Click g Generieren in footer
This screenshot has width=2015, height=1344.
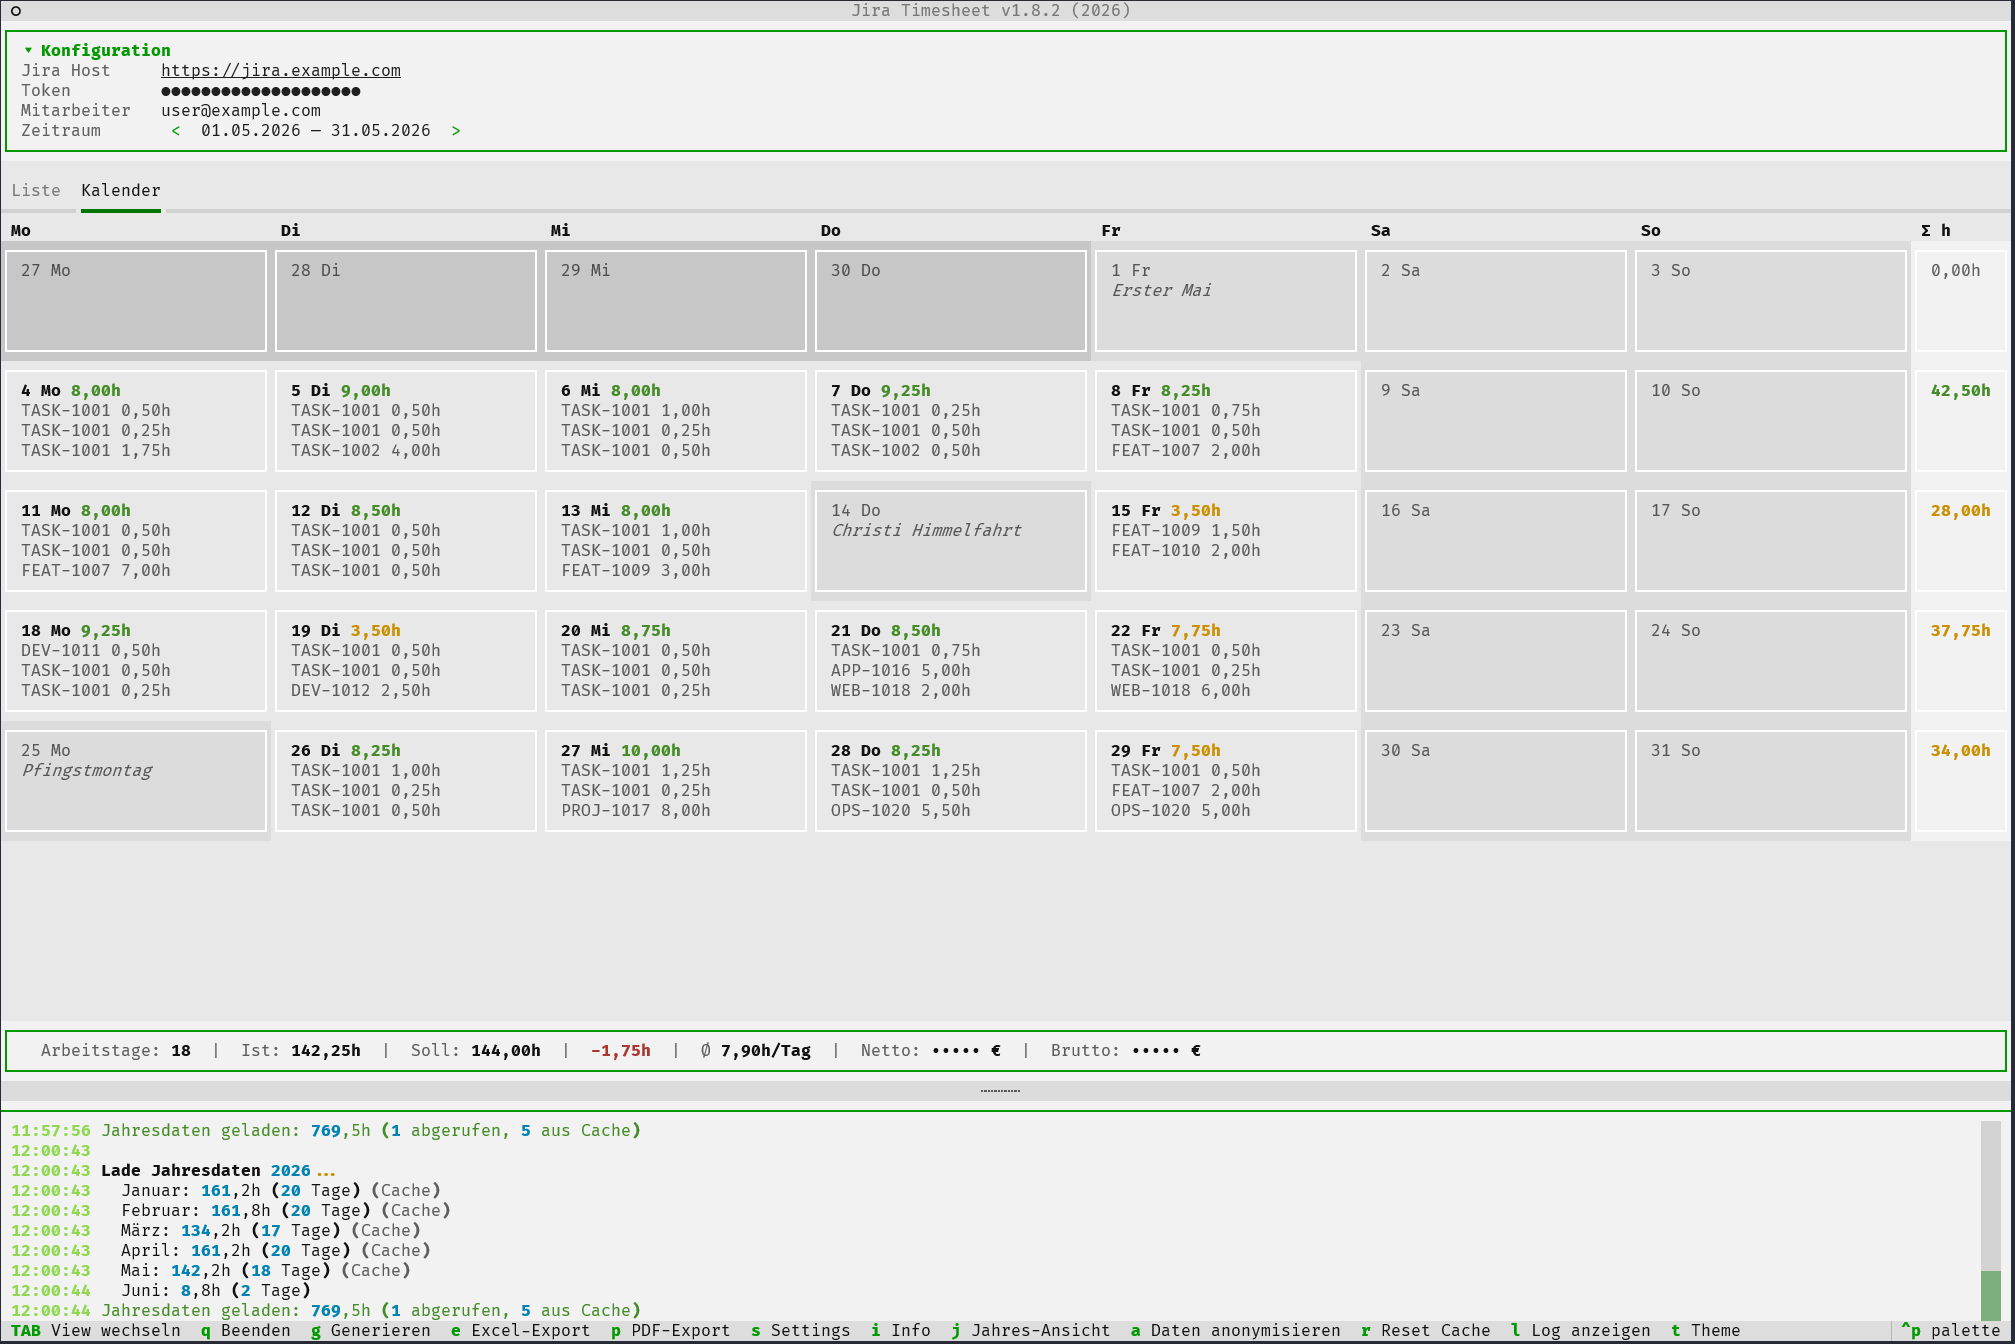(x=371, y=1331)
